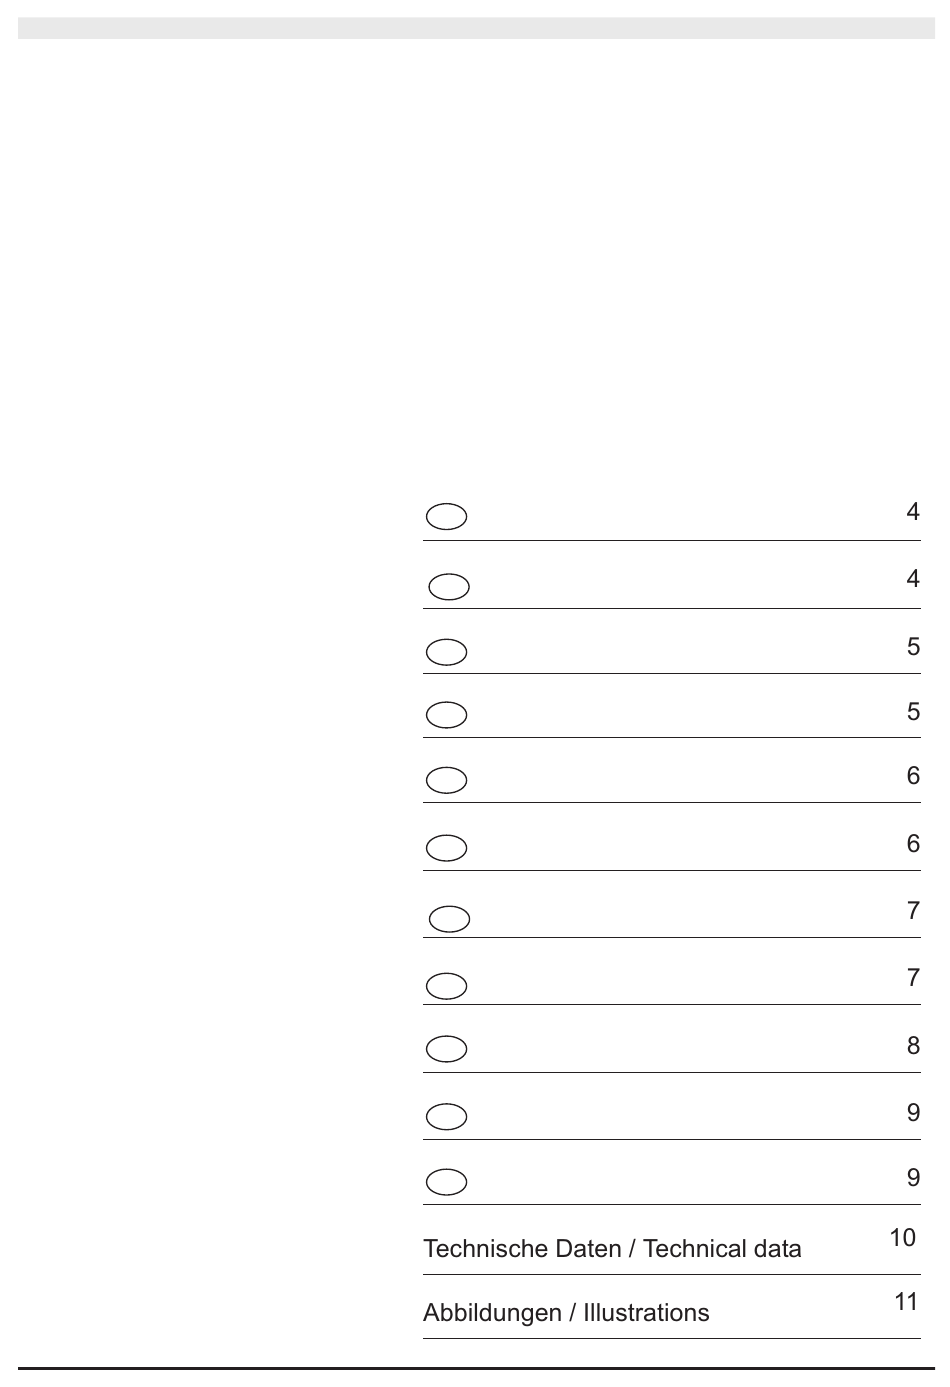Click the gray header bar at top
The width and height of the screenshot is (950, 1387).
(x=476, y=28)
